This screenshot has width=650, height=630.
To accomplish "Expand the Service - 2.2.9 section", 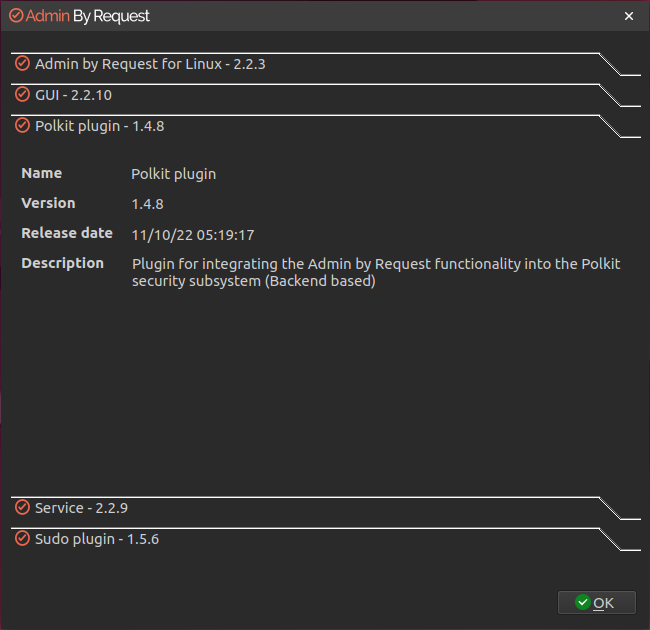I will tap(325, 508).
